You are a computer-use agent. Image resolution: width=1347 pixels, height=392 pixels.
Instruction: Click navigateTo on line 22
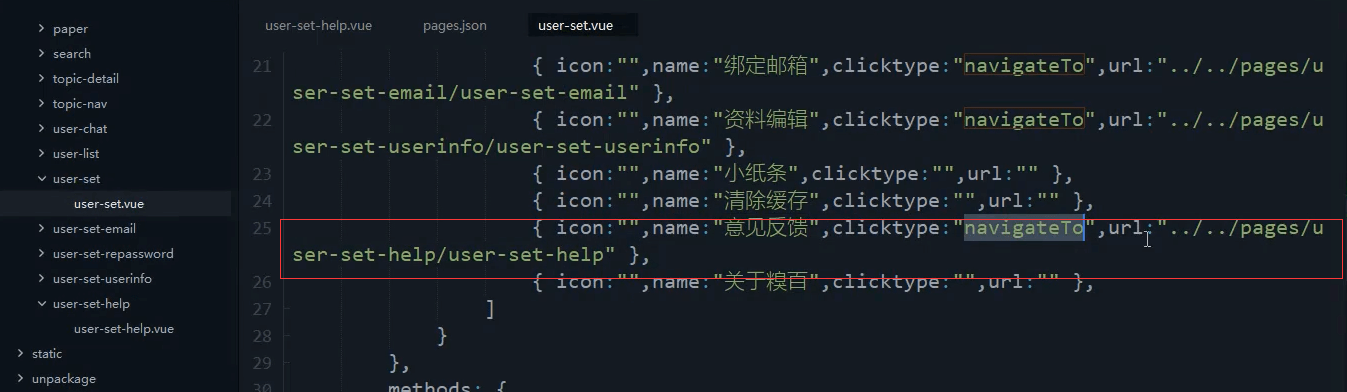(1024, 121)
